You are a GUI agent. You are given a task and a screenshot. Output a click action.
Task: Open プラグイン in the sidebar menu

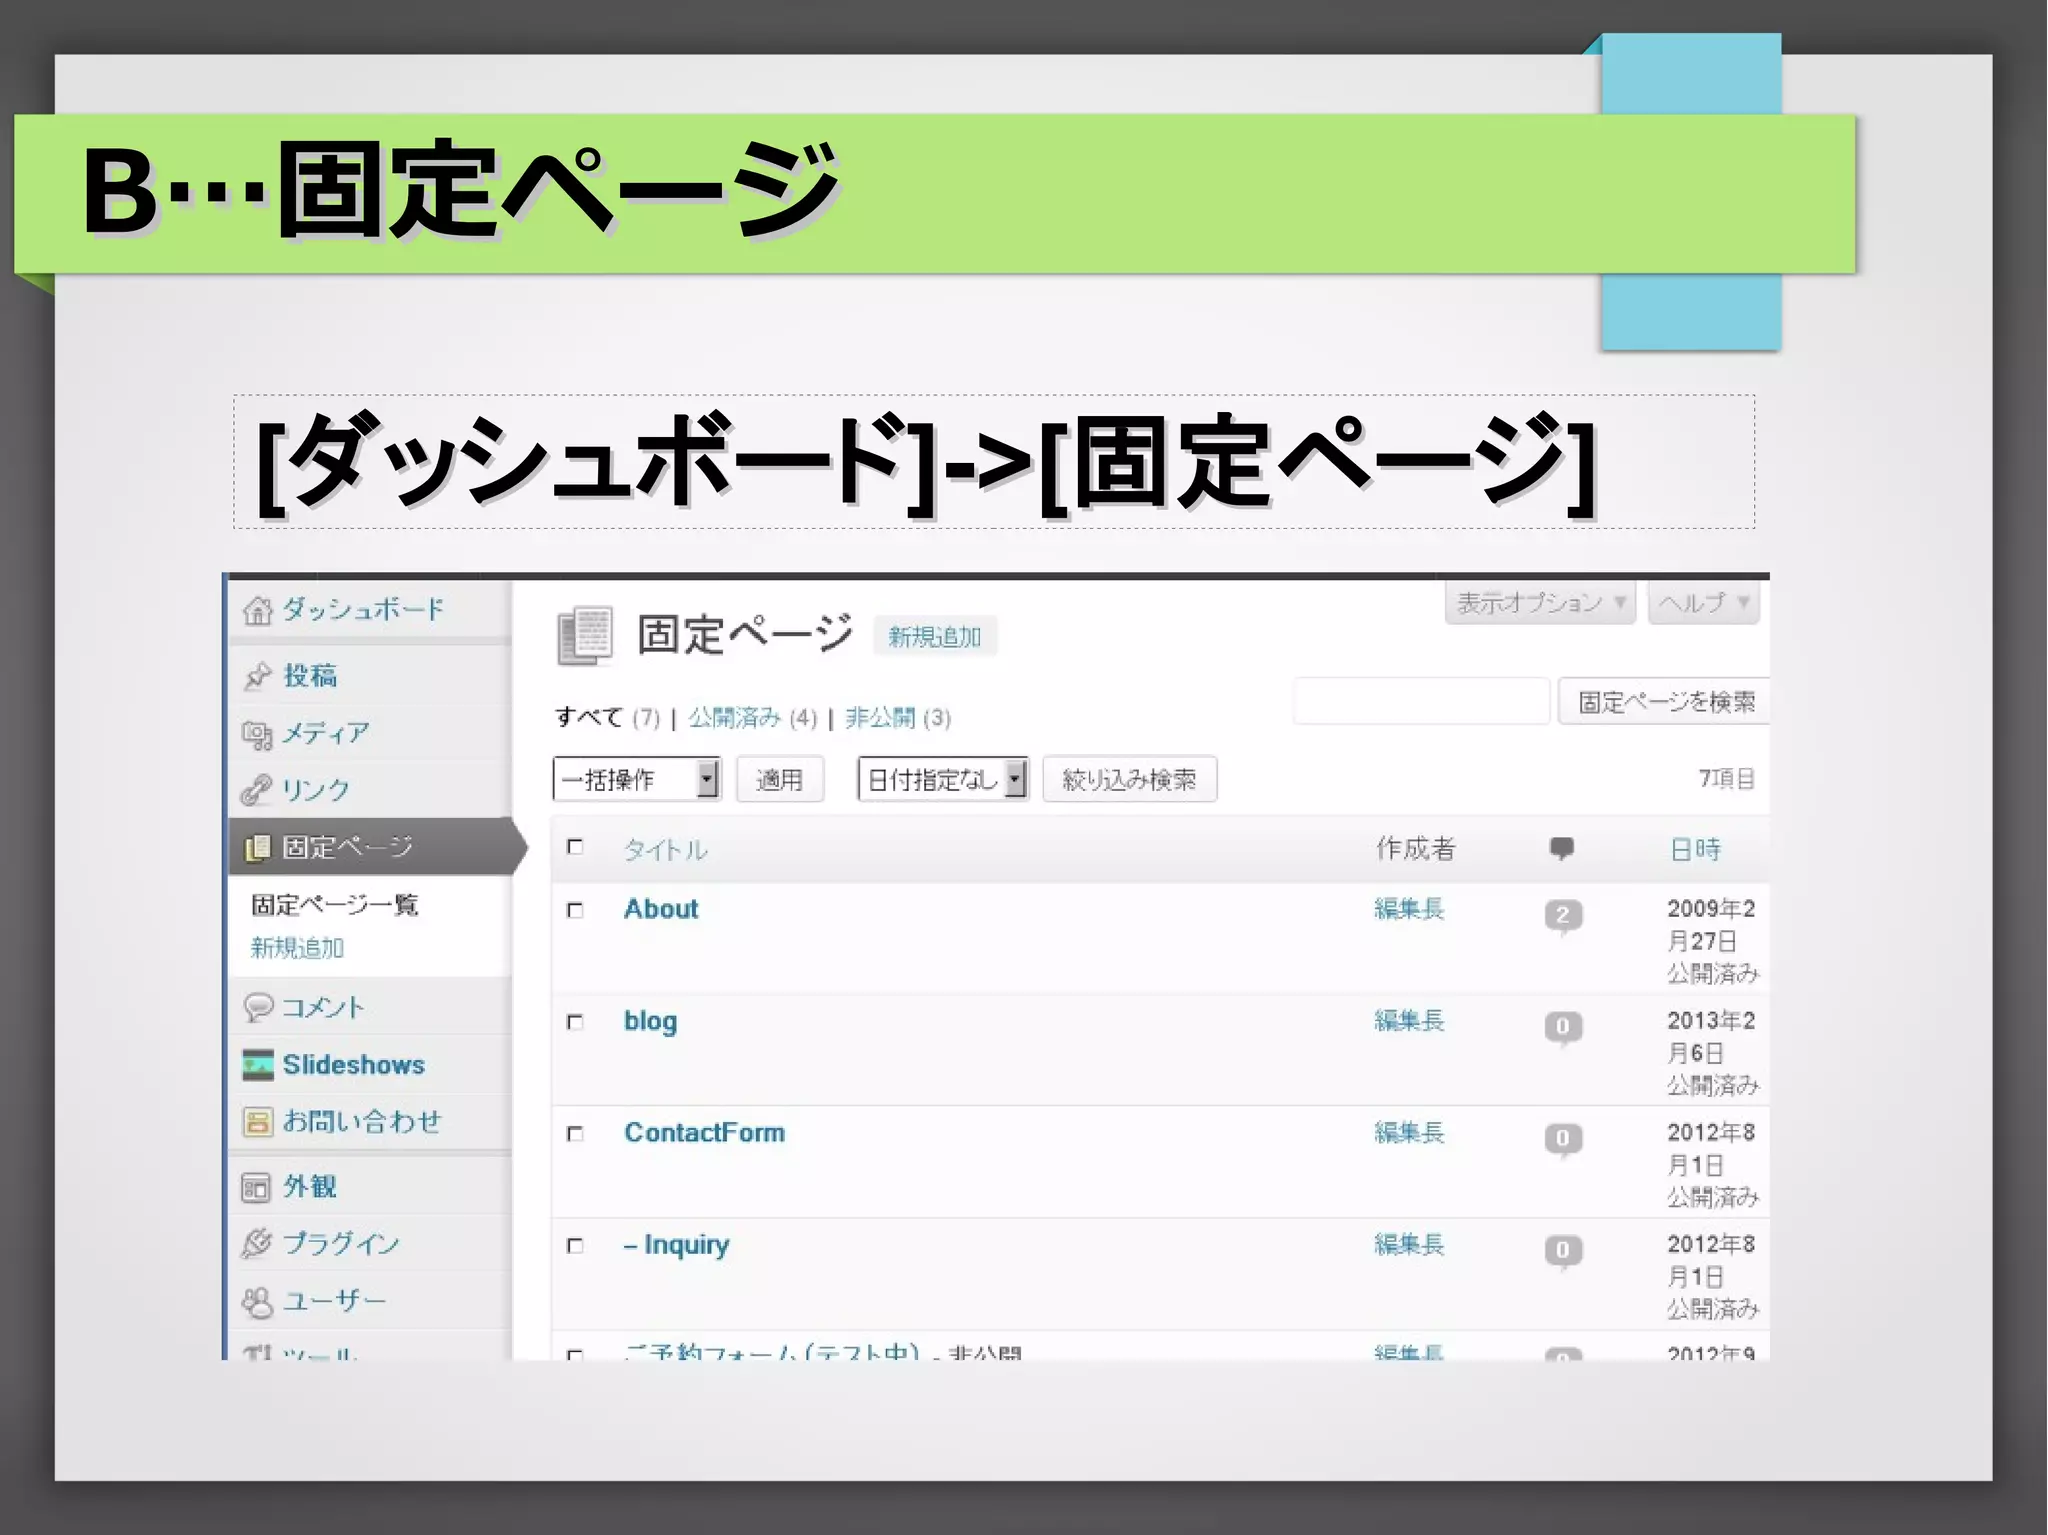(341, 1244)
